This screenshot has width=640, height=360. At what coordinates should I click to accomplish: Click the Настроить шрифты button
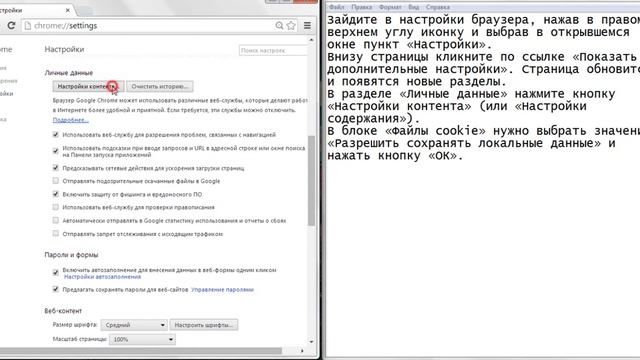pos(204,325)
